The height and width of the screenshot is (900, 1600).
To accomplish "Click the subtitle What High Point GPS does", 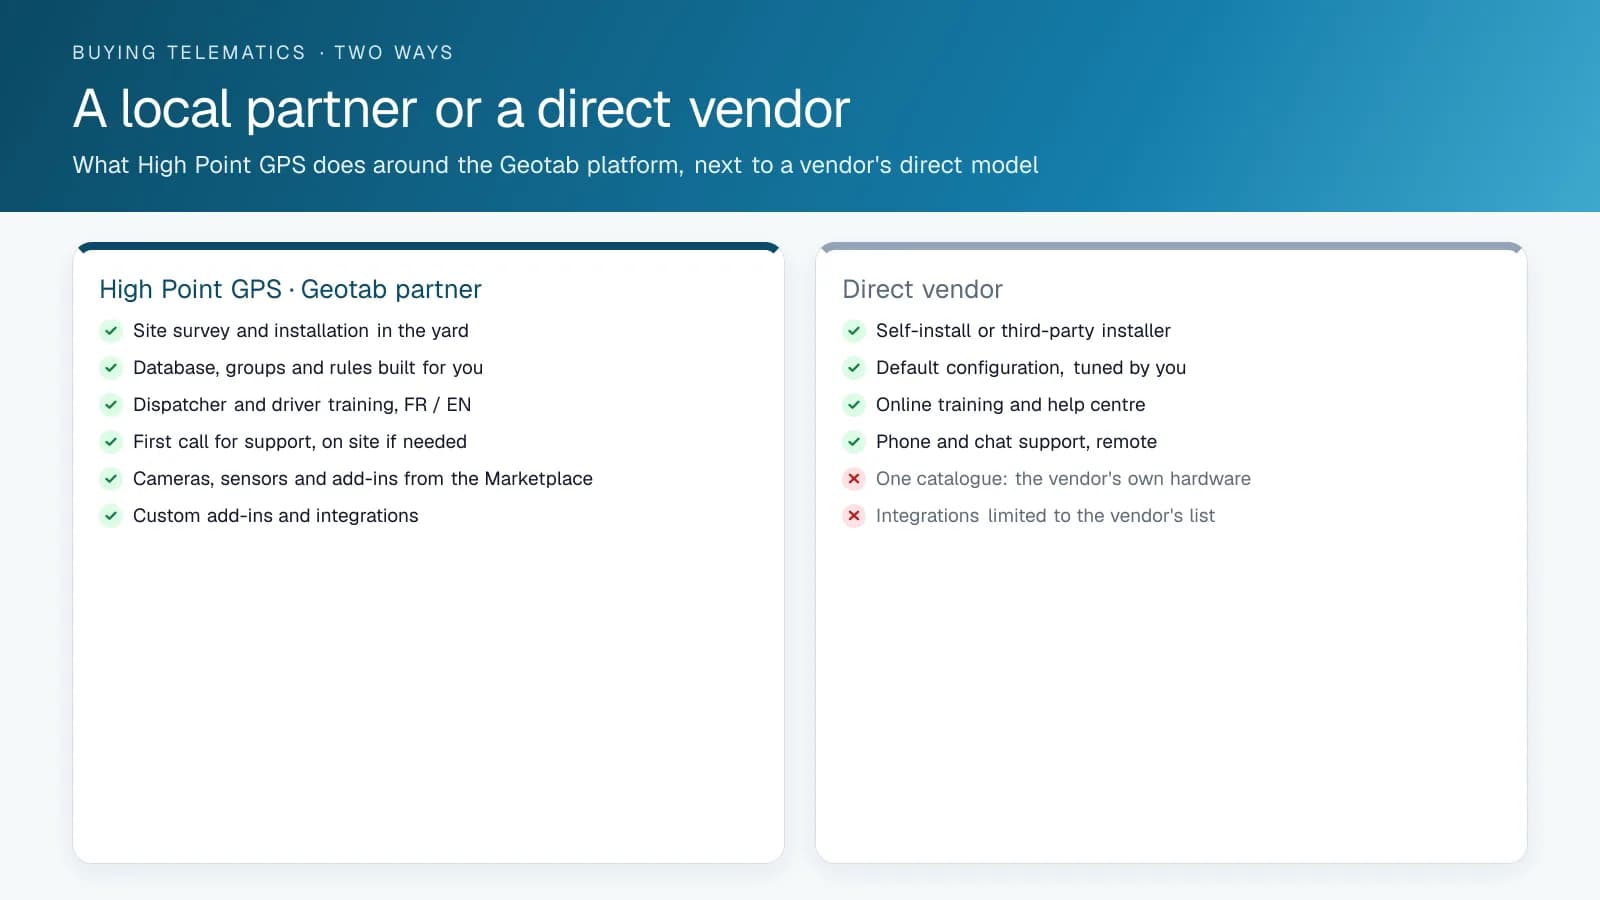I will click(x=555, y=165).
